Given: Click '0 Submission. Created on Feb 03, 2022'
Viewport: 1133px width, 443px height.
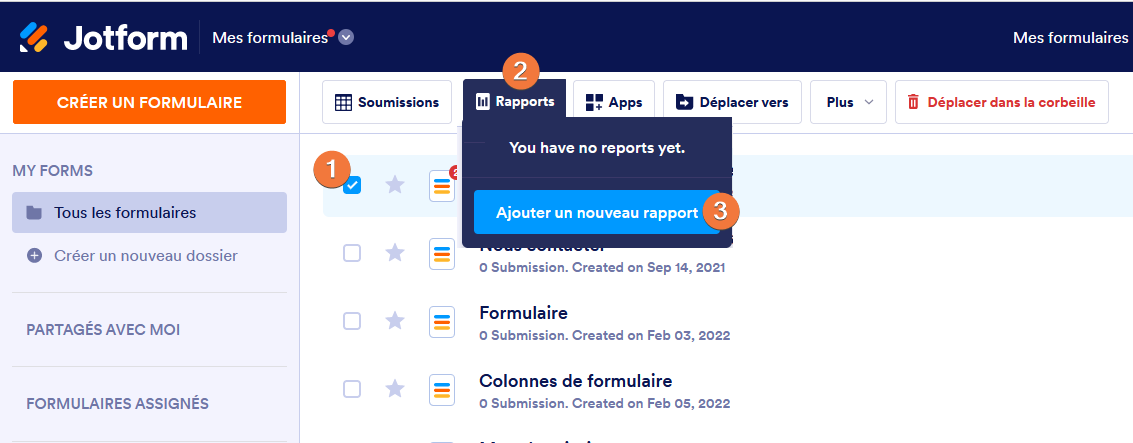Looking at the screenshot, I should click(605, 335).
